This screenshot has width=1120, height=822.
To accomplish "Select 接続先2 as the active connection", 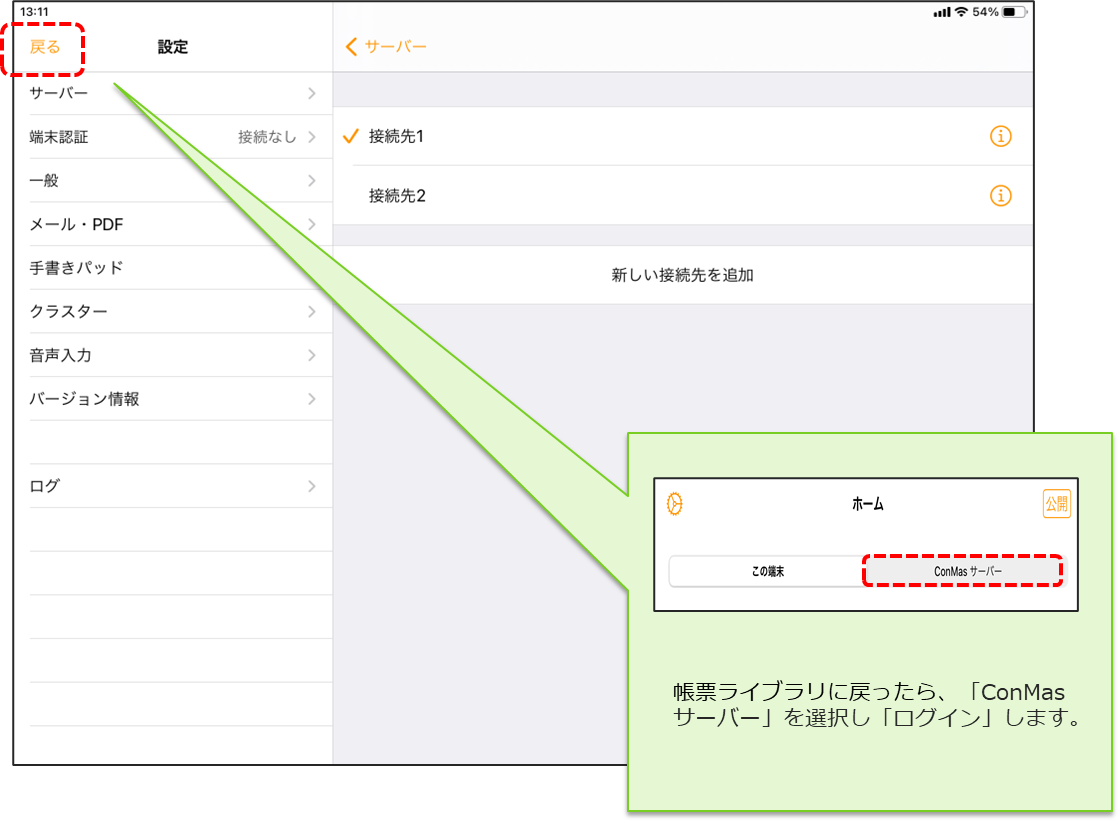I will click(397, 195).
